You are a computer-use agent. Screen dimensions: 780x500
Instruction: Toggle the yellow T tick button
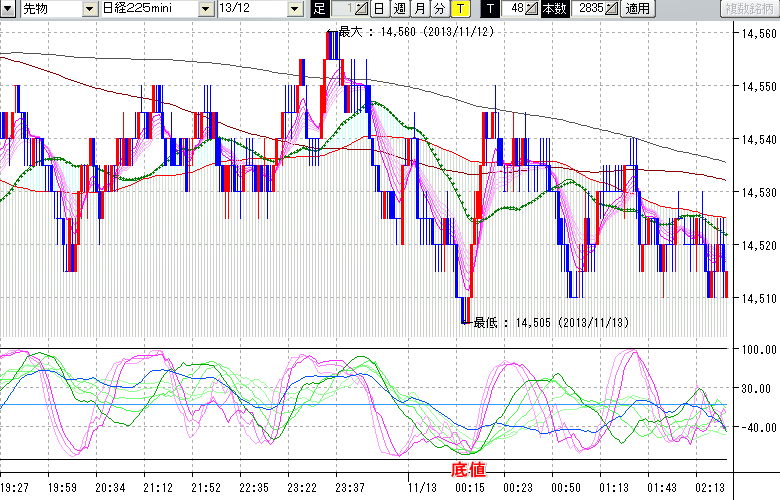[459, 9]
